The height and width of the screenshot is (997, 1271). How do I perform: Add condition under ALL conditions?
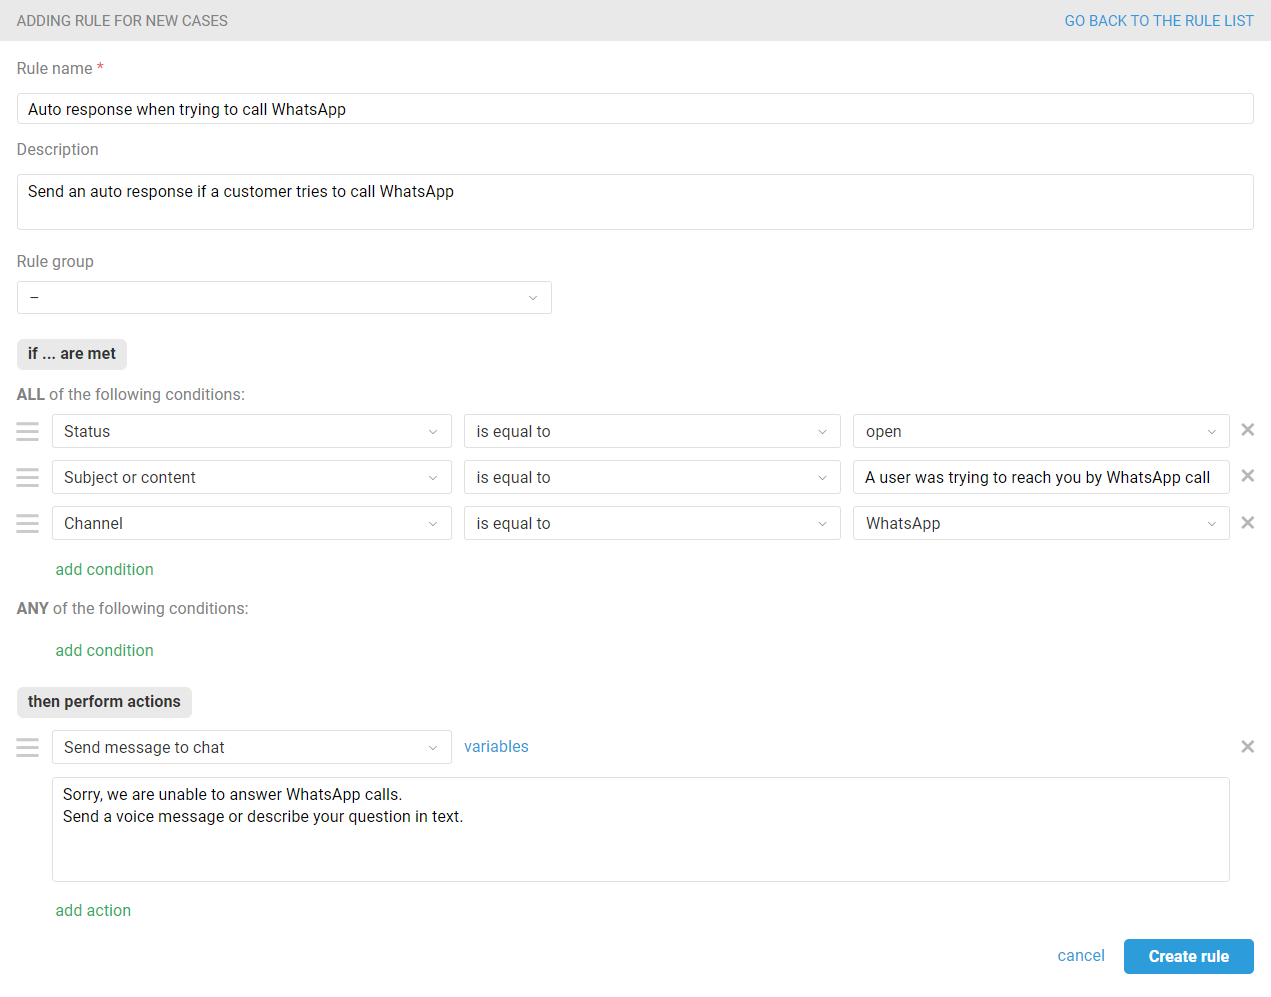click(x=104, y=569)
